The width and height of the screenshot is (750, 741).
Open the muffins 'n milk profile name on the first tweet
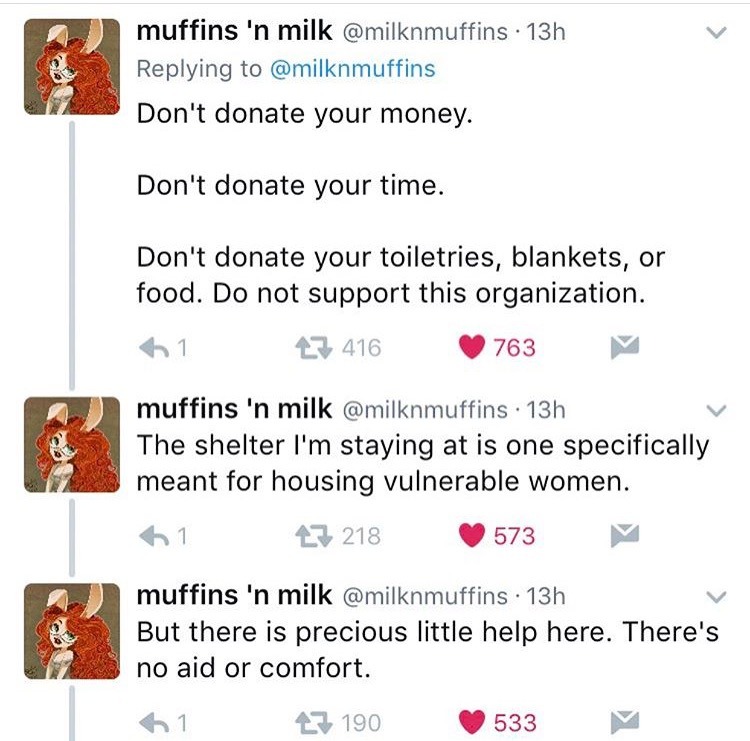click(234, 31)
